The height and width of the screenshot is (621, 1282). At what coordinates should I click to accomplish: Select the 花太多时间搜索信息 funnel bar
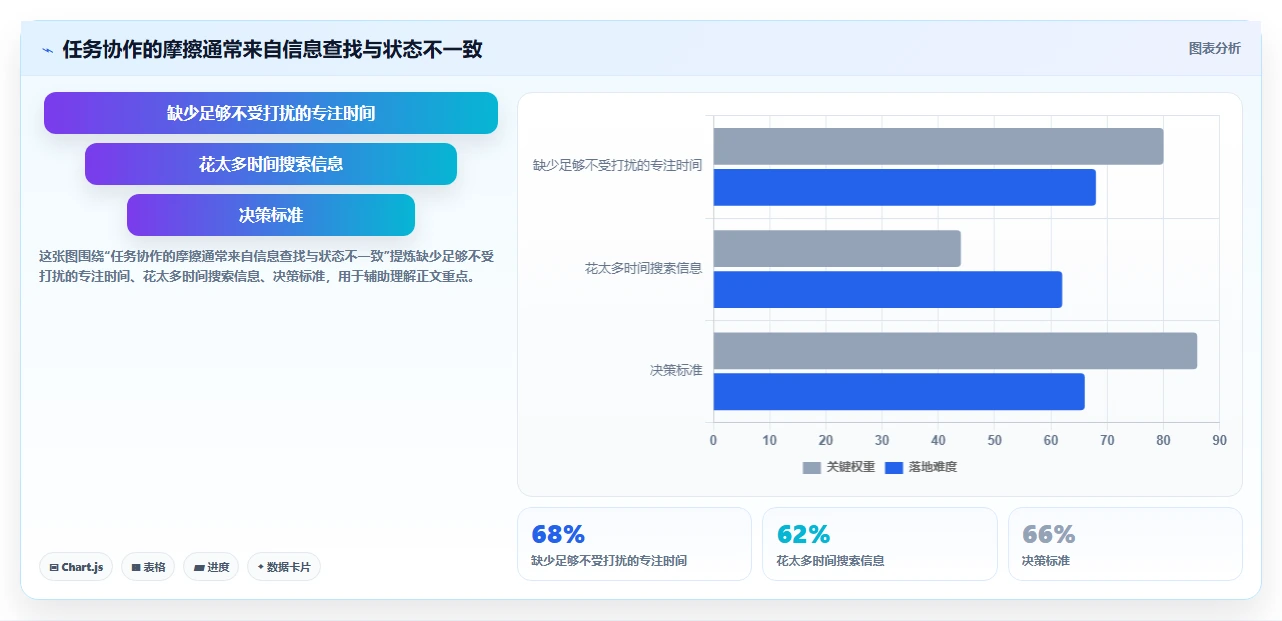click(271, 164)
